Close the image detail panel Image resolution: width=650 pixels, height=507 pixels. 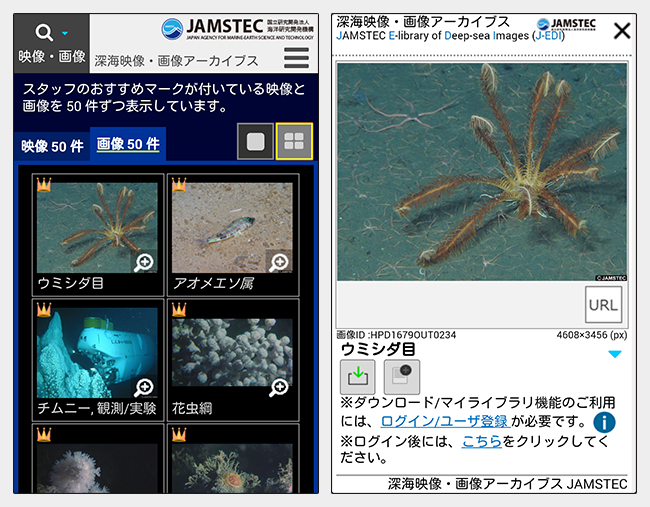(622, 31)
